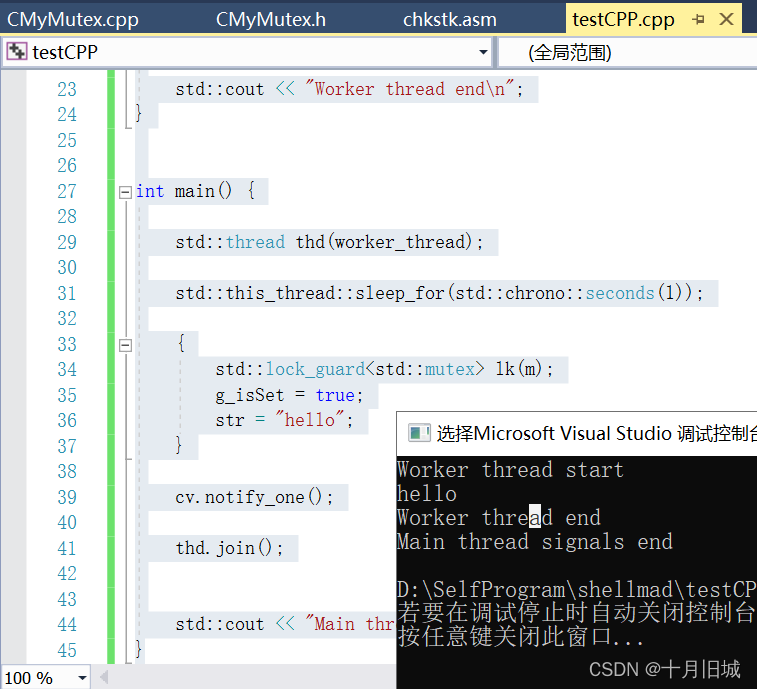This screenshot has height=689, width=757.
Task: Open the 100 % zoom level dropdown
Action: [x=83, y=678]
